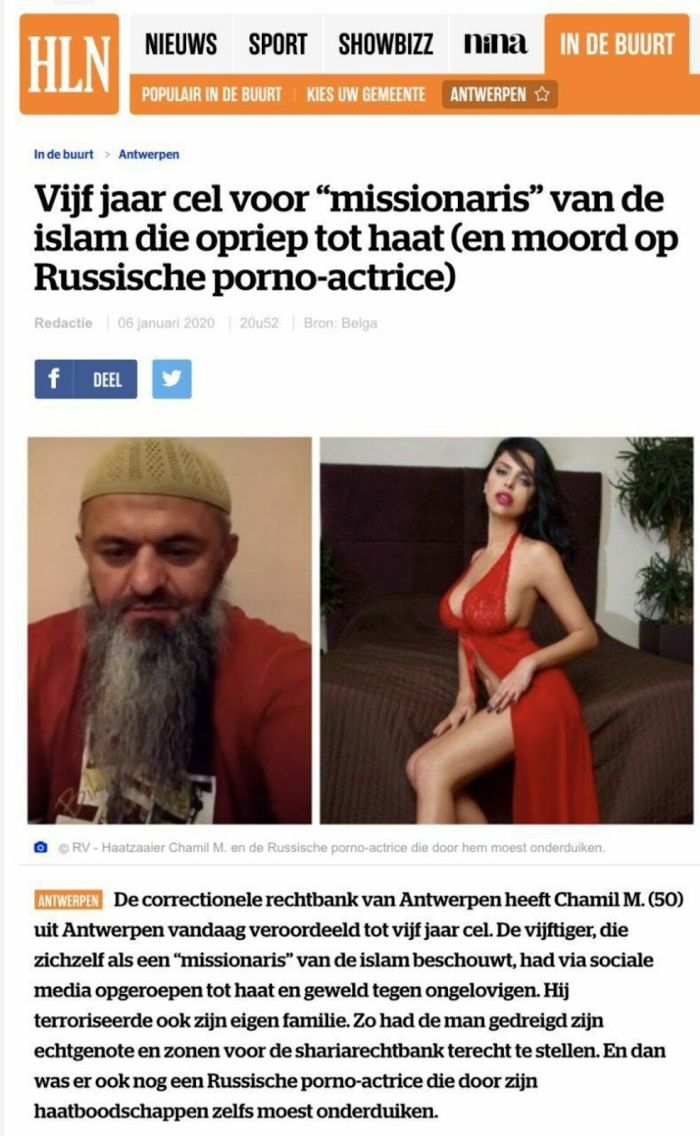This screenshot has height=1136, width=700.
Task: Open Kies uw gemeente selector
Action: [366, 94]
